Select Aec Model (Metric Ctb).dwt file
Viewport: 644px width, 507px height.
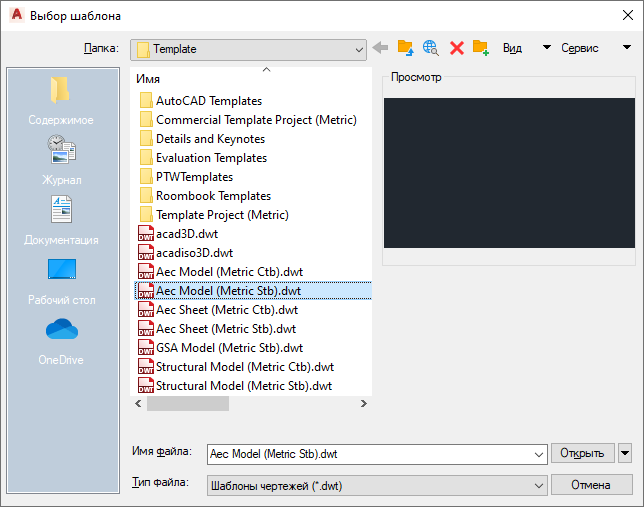pos(221,272)
